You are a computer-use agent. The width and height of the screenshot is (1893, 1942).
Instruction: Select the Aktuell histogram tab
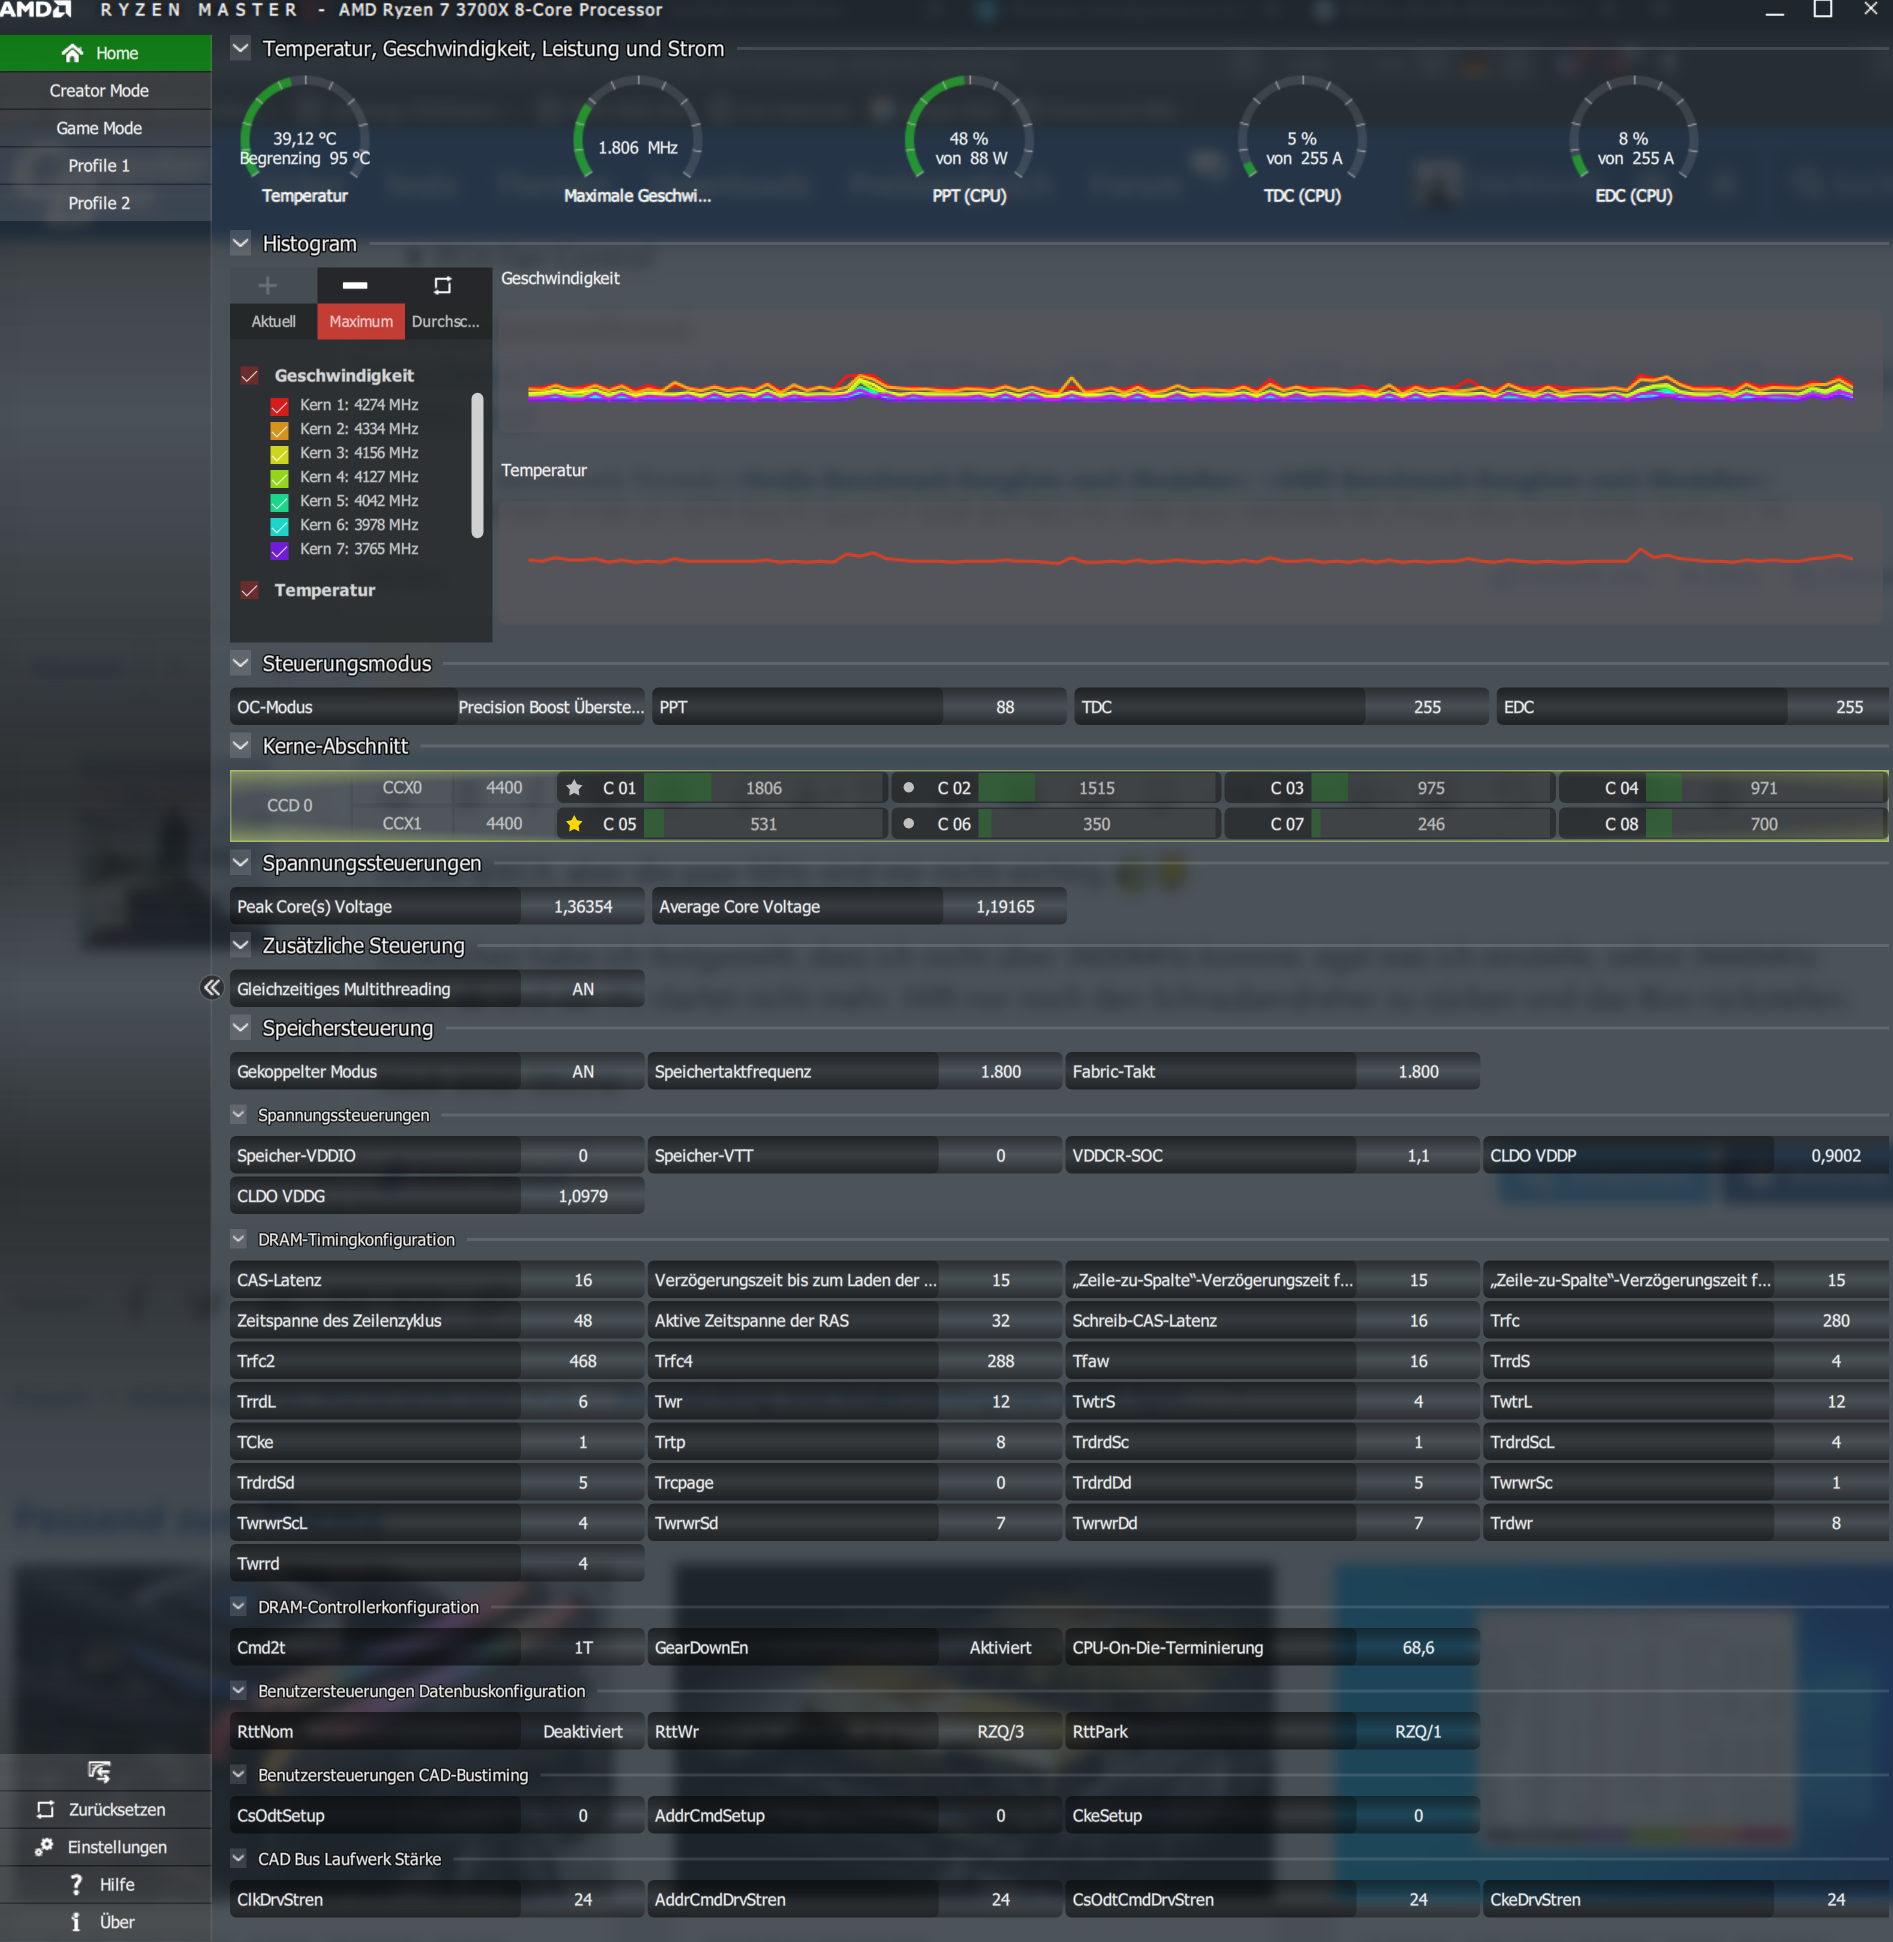tap(273, 322)
